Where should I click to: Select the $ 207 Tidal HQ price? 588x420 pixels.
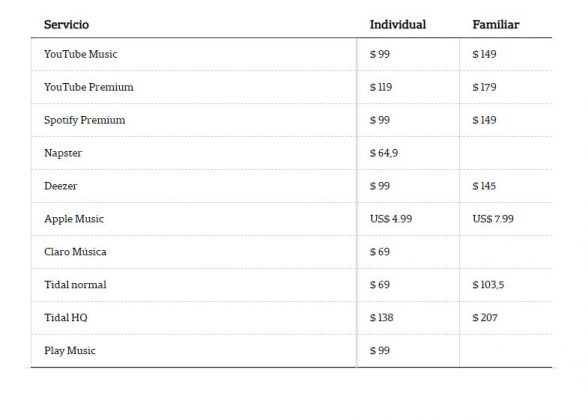pyautogui.click(x=484, y=318)
